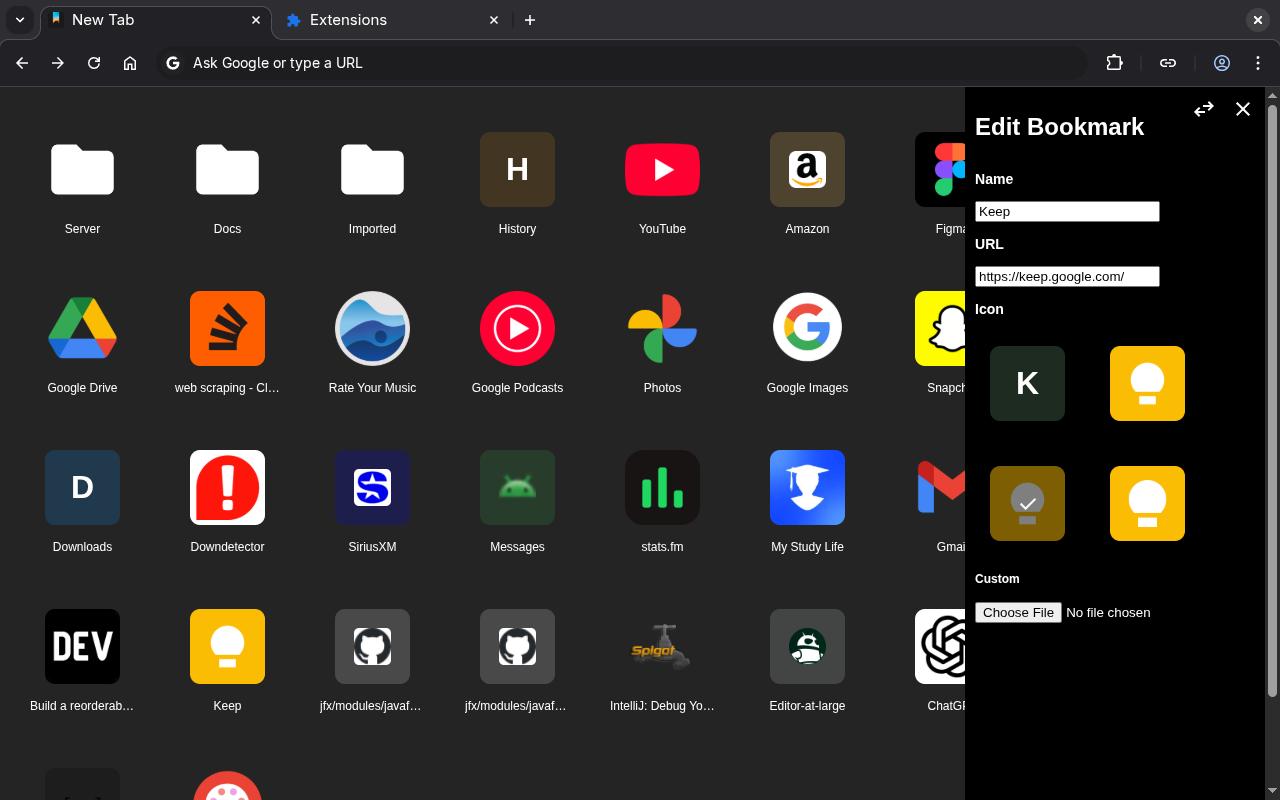Open the YouTube bookmark
The height and width of the screenshot is (800, 1280).
(x=662, y=170)
